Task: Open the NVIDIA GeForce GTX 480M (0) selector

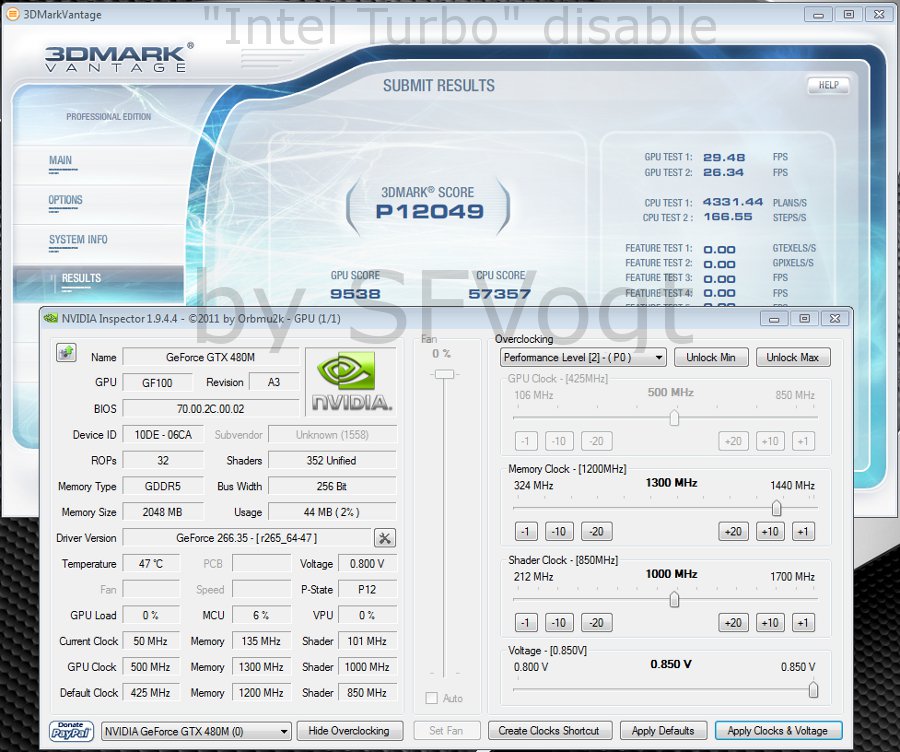Action: (x=196, y=731)
